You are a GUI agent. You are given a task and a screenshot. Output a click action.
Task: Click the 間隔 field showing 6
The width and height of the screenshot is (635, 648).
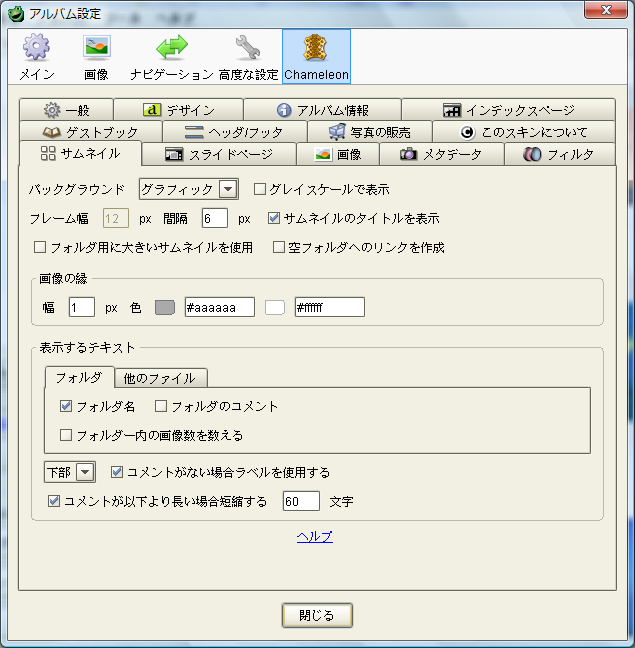(215, 218)
